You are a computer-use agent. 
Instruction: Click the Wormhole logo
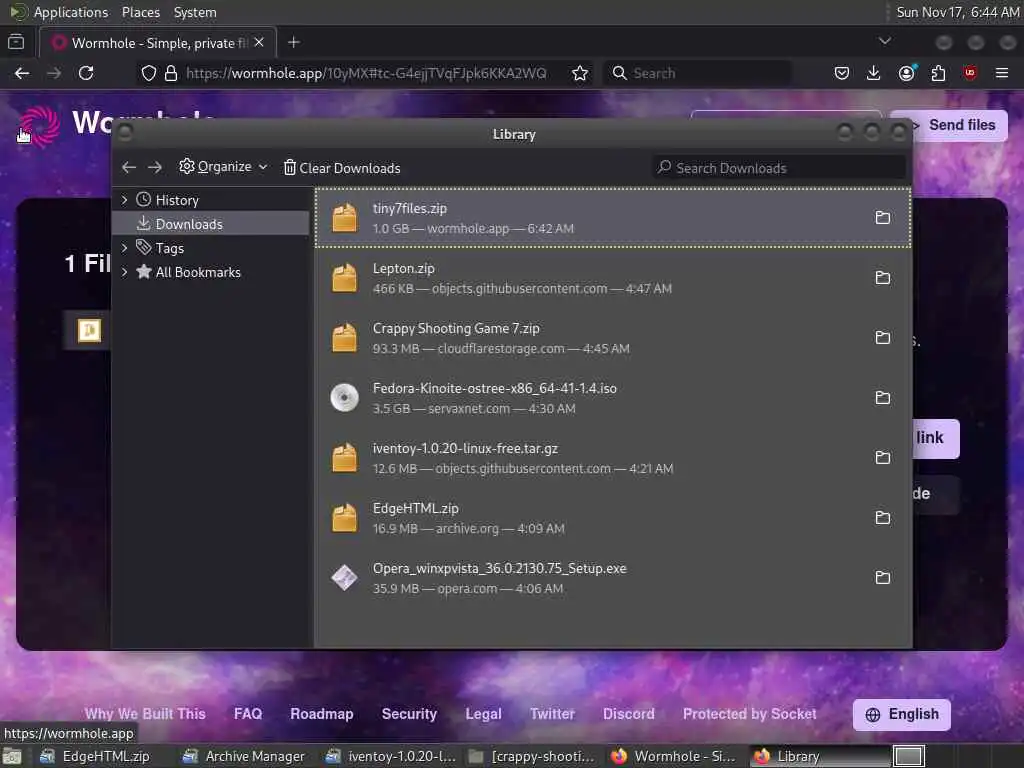tap(40, 125)
